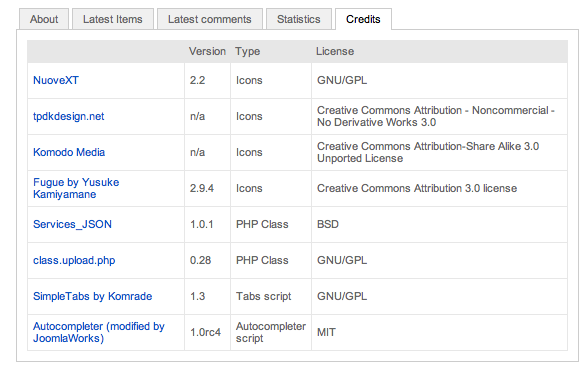Click Creative Commons Attribution 3.0 license text
This screenshot has width=585, height=370.
click(417, 188)
